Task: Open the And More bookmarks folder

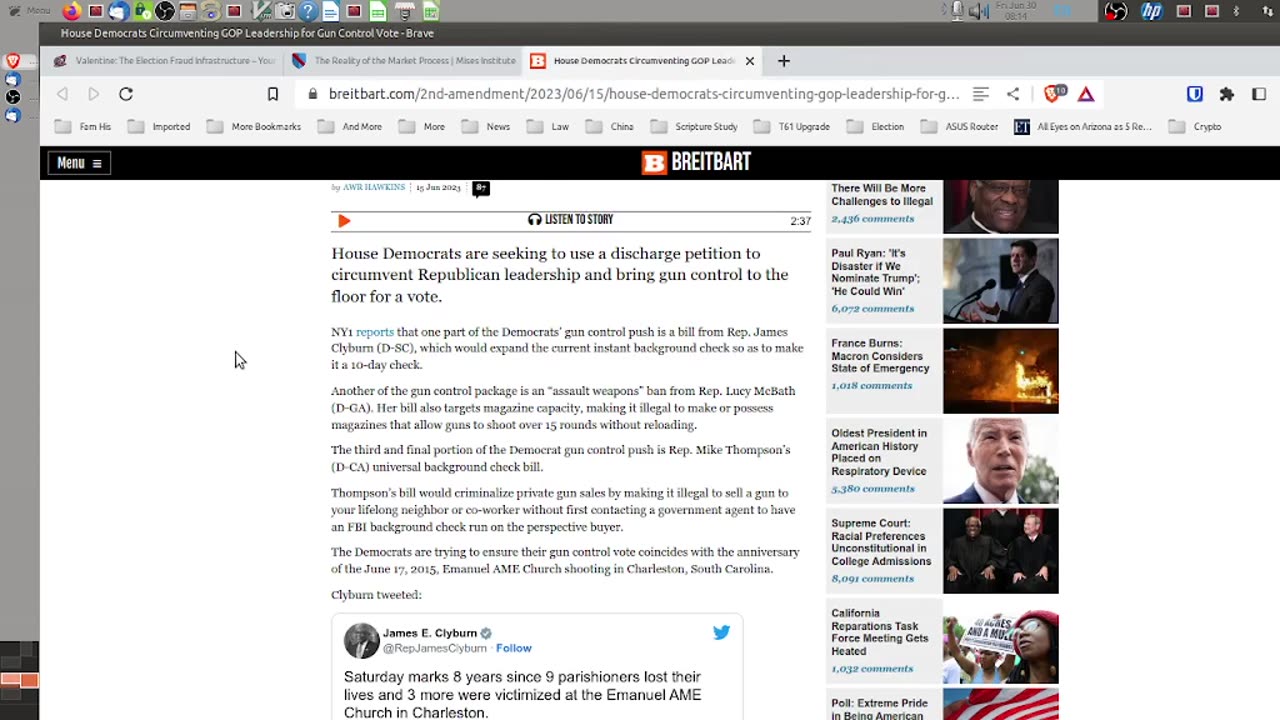Action: tap(350, 127)
